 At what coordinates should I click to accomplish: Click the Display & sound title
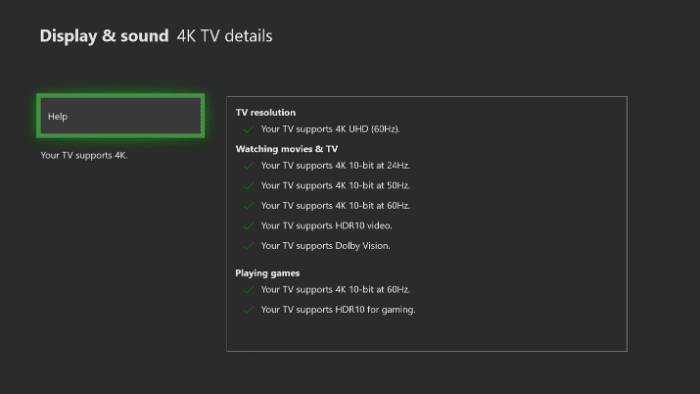[x=104, y=36]
